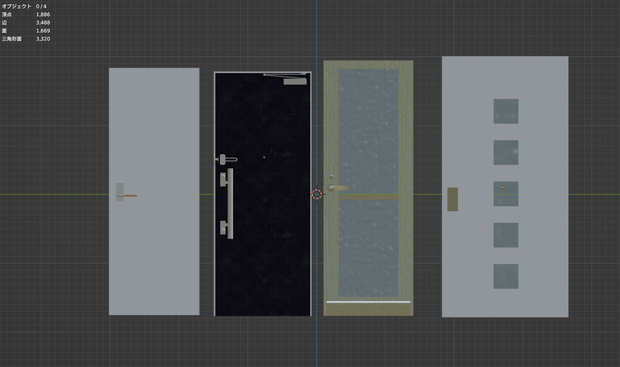Click the lower glass pane of the olive door

coord(369,248)
